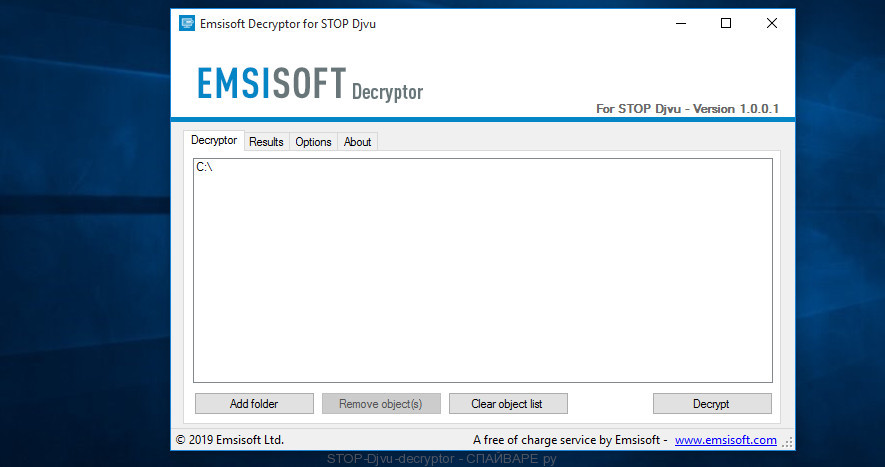This screenshot has width=885, height=467.
Task: Click the '© 2019 Emsisoft Ltd.' text
Action: pos(230,440)
